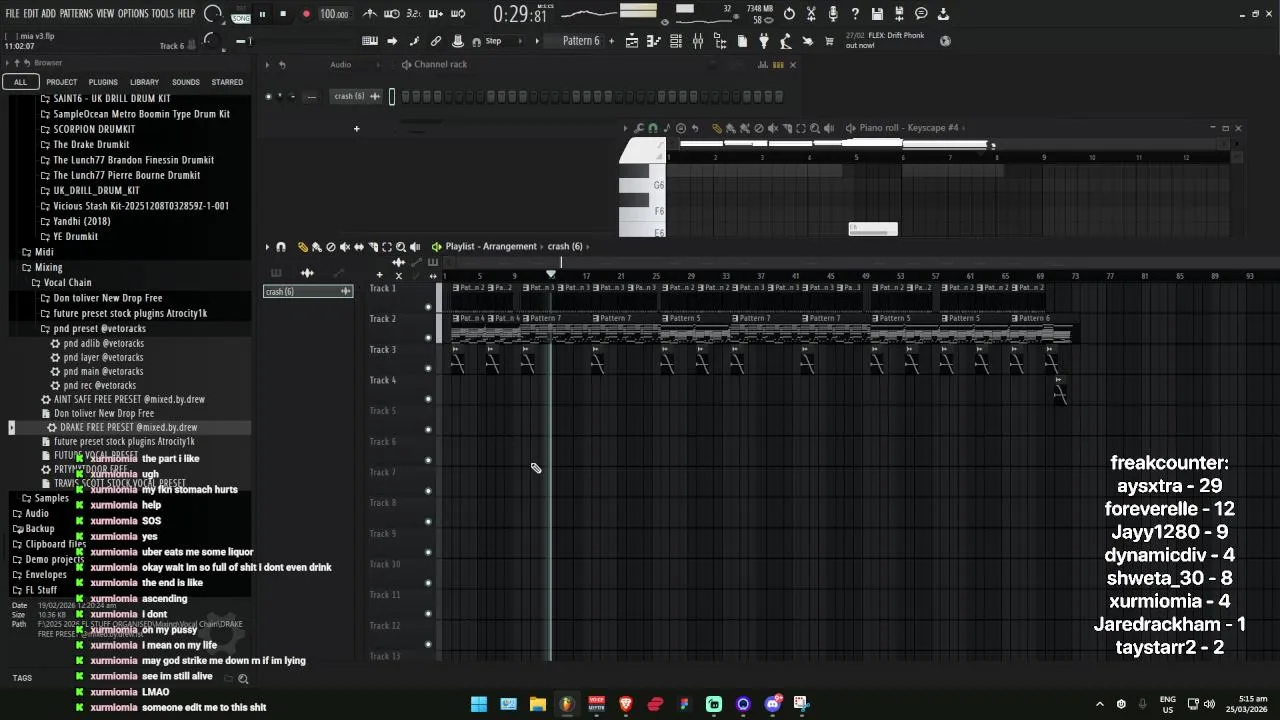Select the Mute tool in Playlist

coord(345,247)
